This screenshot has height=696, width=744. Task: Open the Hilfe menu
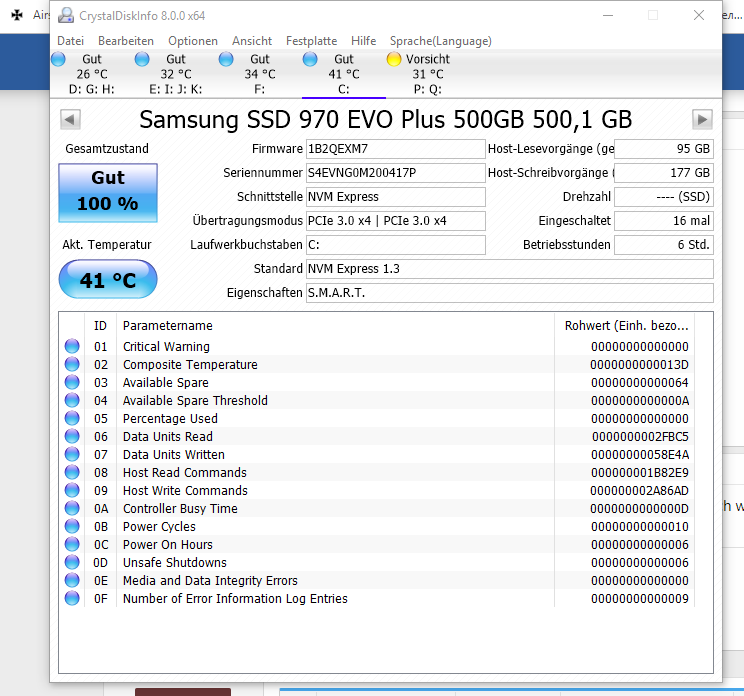pos(363,41)
